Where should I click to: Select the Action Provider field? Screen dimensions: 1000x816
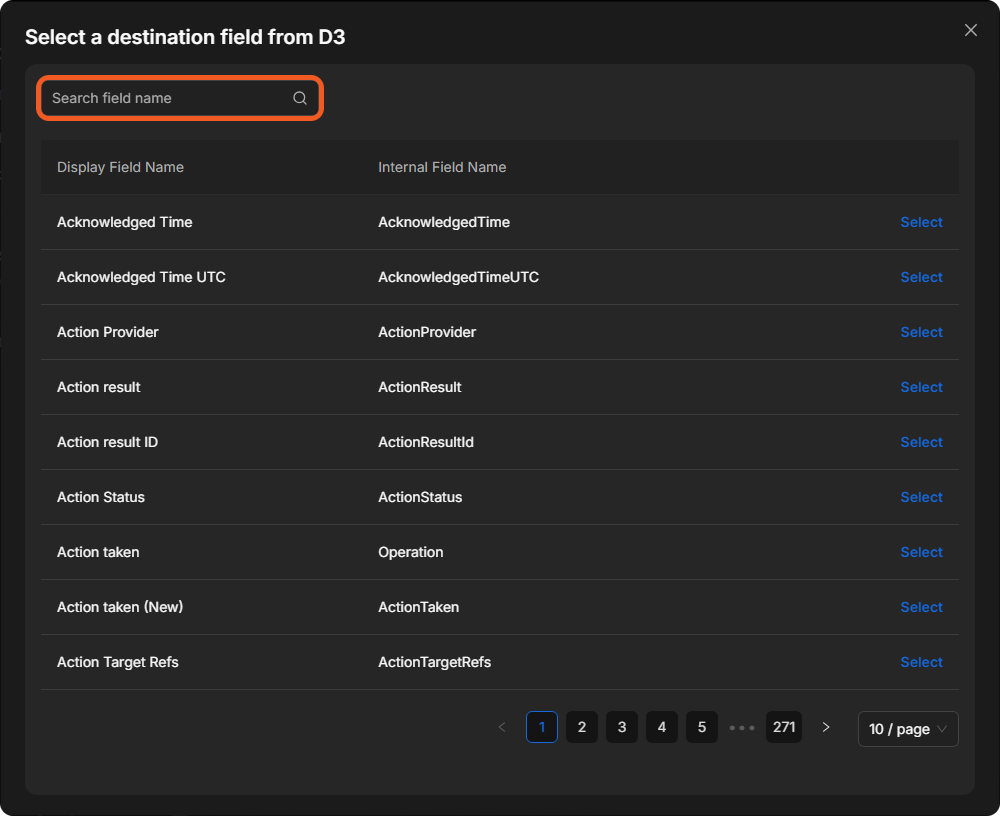[921, 332]
